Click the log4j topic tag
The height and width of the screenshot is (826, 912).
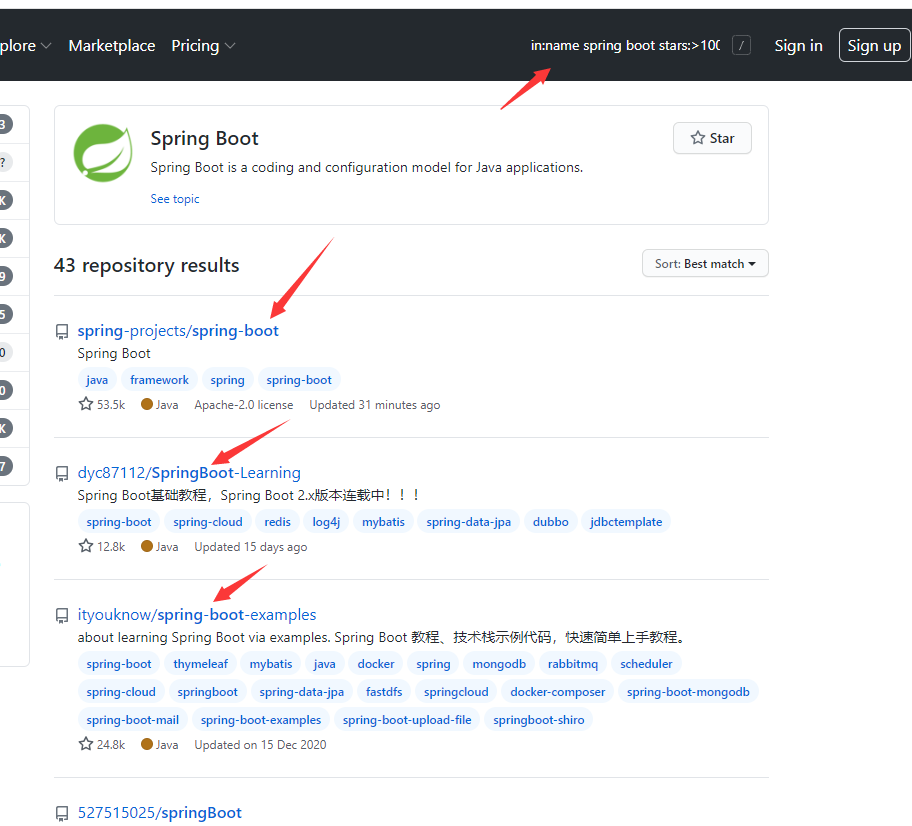pos(326,522)
